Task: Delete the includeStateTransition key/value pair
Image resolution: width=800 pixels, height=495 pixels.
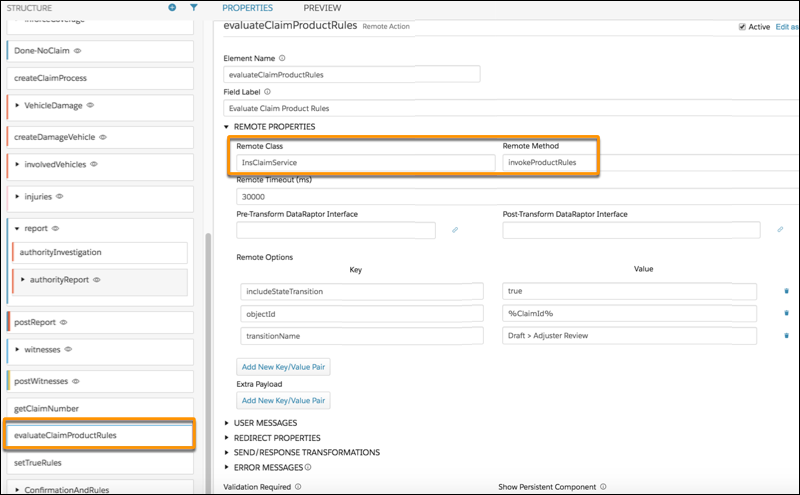Action: pyautogui.click(x=786, y=291)
